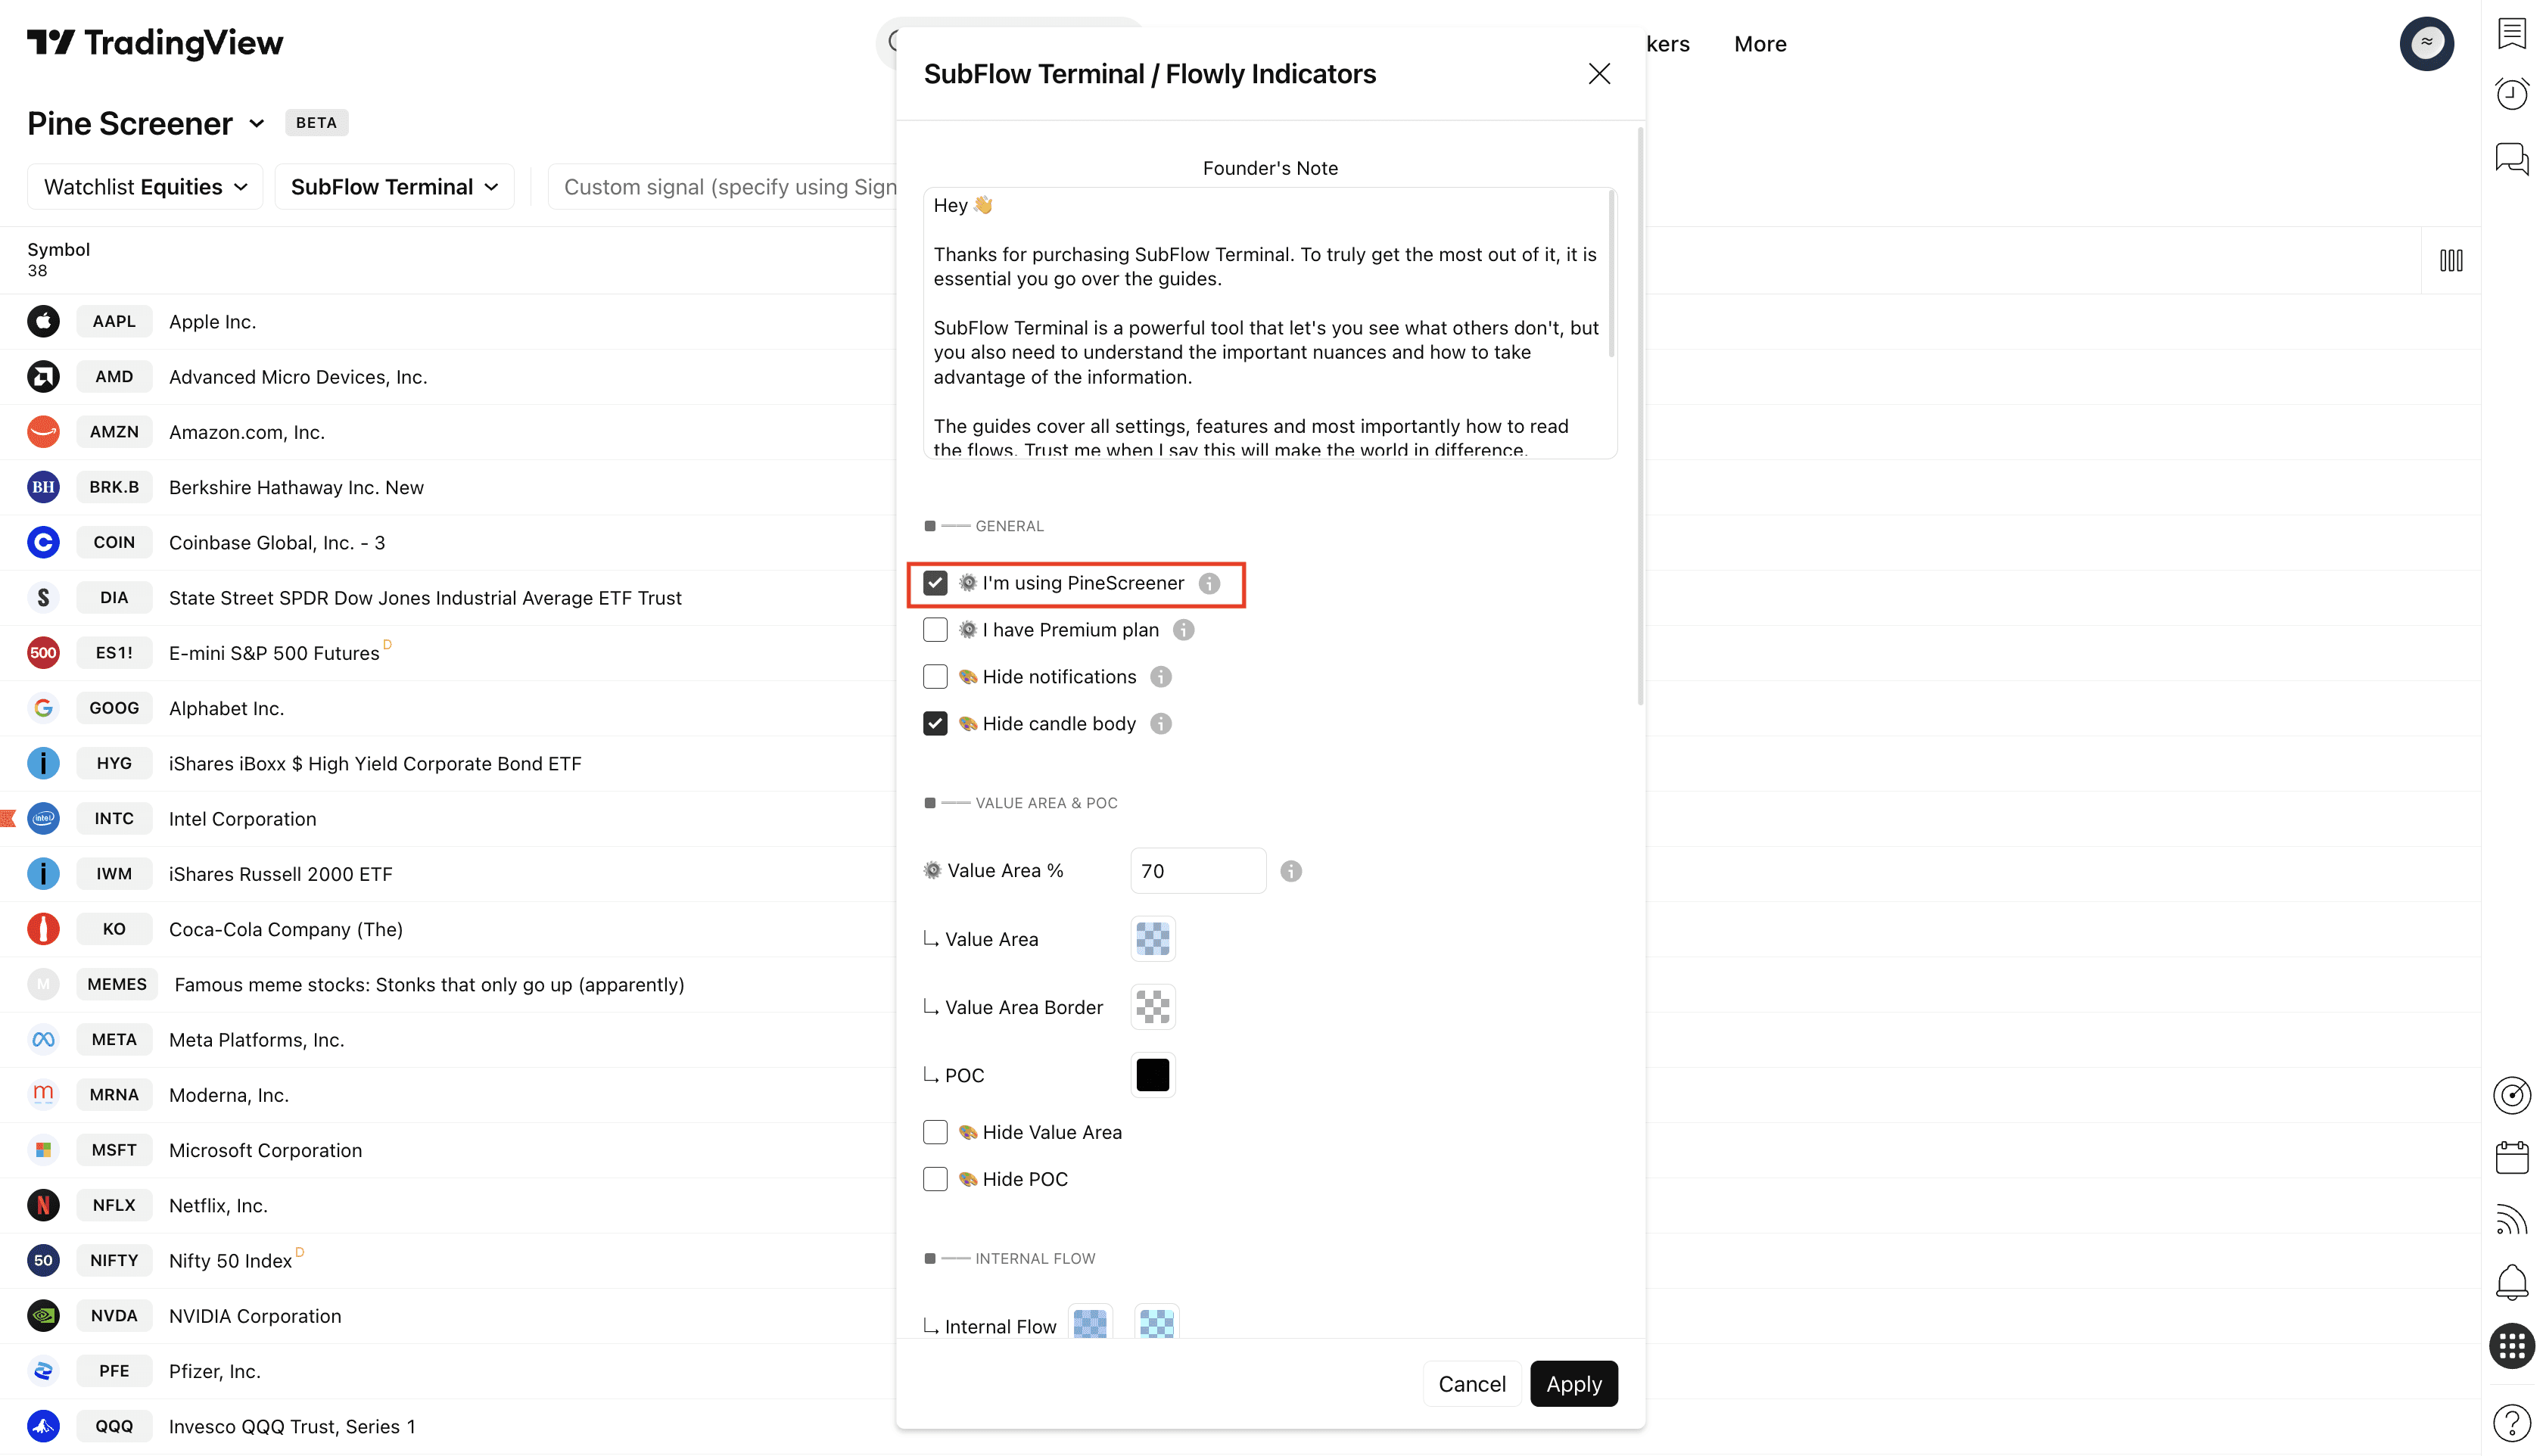Expand the Watchlist Equities dropdown

[x=145, y=187]
